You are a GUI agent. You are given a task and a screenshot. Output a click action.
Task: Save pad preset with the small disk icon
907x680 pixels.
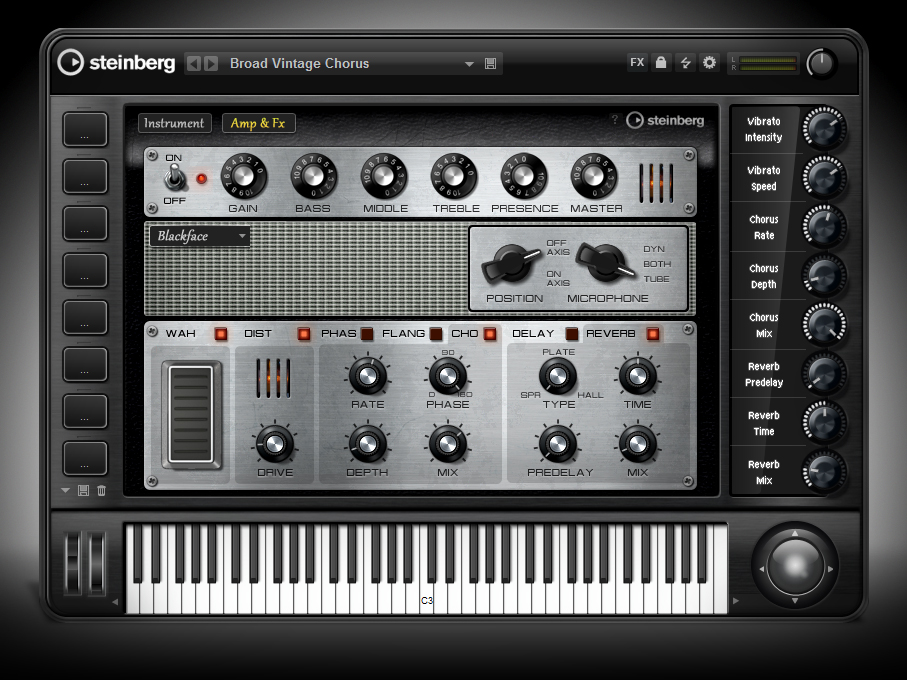83,490
